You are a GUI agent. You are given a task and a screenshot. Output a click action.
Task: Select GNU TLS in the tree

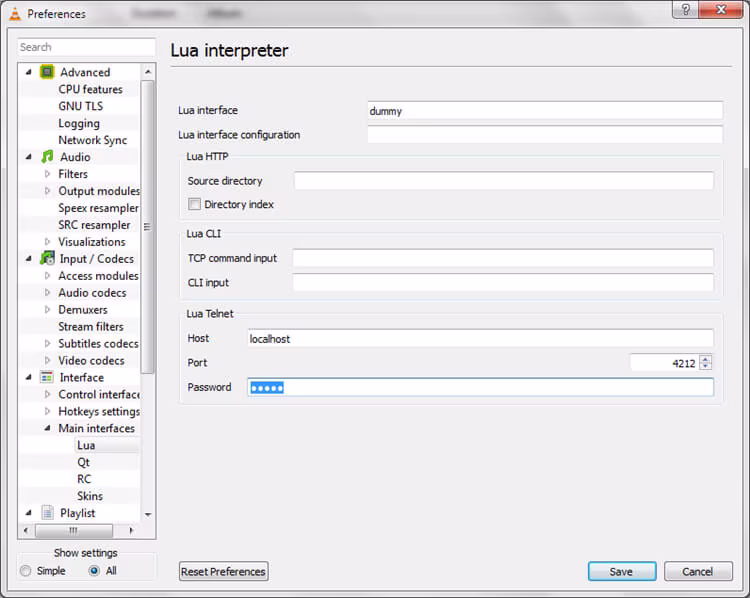(x=80, y=106)
